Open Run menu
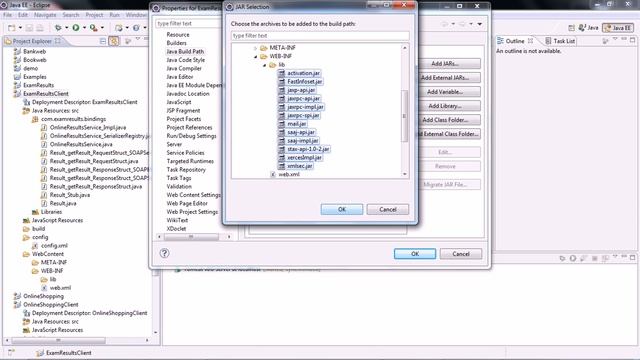Viewport: 640px width, 360px height. click(x=114, y=15)
